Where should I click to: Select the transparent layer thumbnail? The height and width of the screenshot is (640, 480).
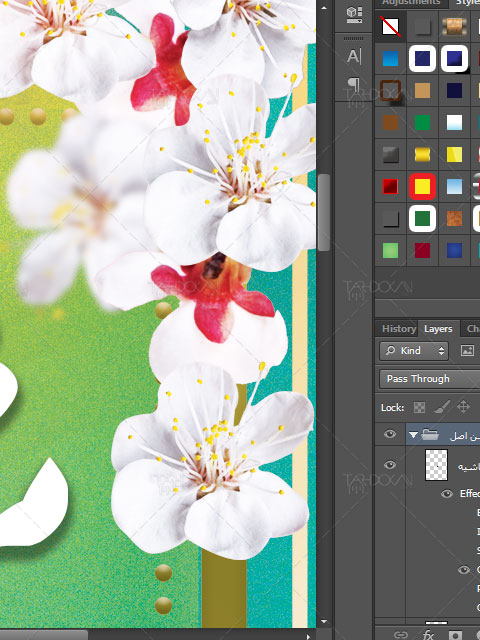coord(436,465)
